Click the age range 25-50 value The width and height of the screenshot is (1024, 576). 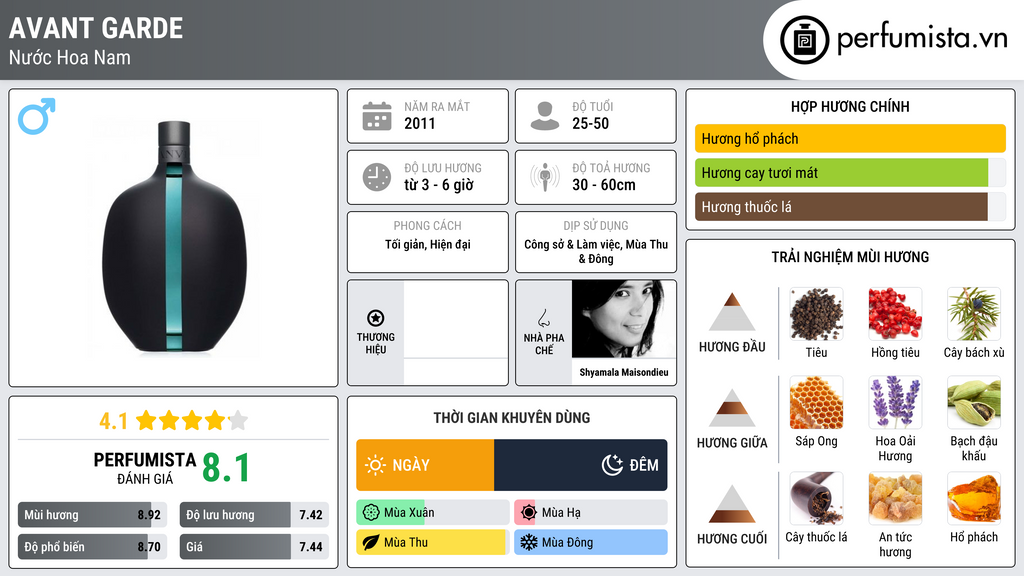pos(590,123)
